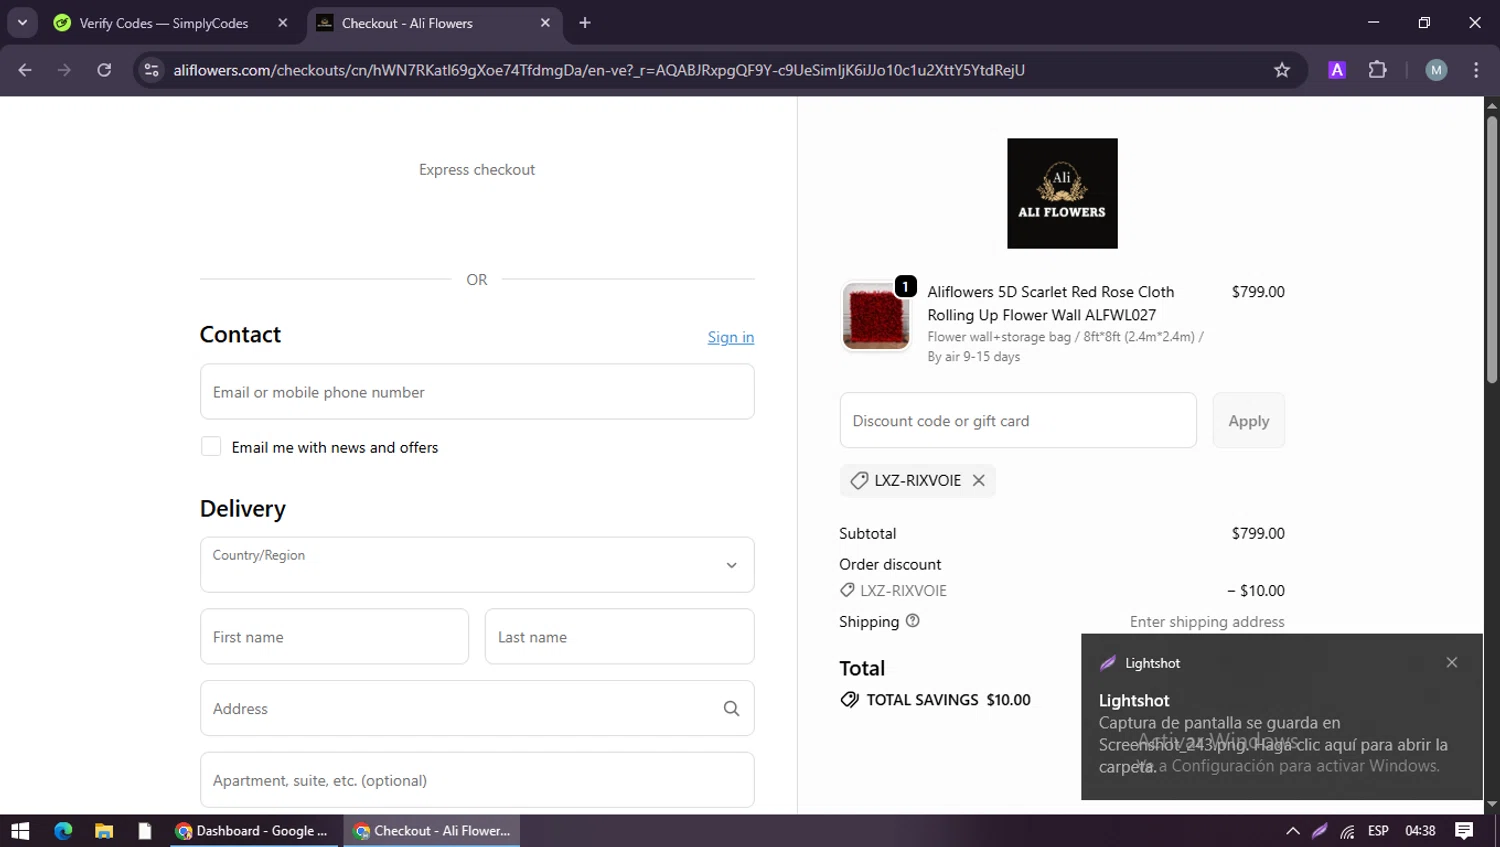Viewport: 1500px width, 847px height.
Task: Focus the Discount code or gift card field
Action: [1018, 421]
